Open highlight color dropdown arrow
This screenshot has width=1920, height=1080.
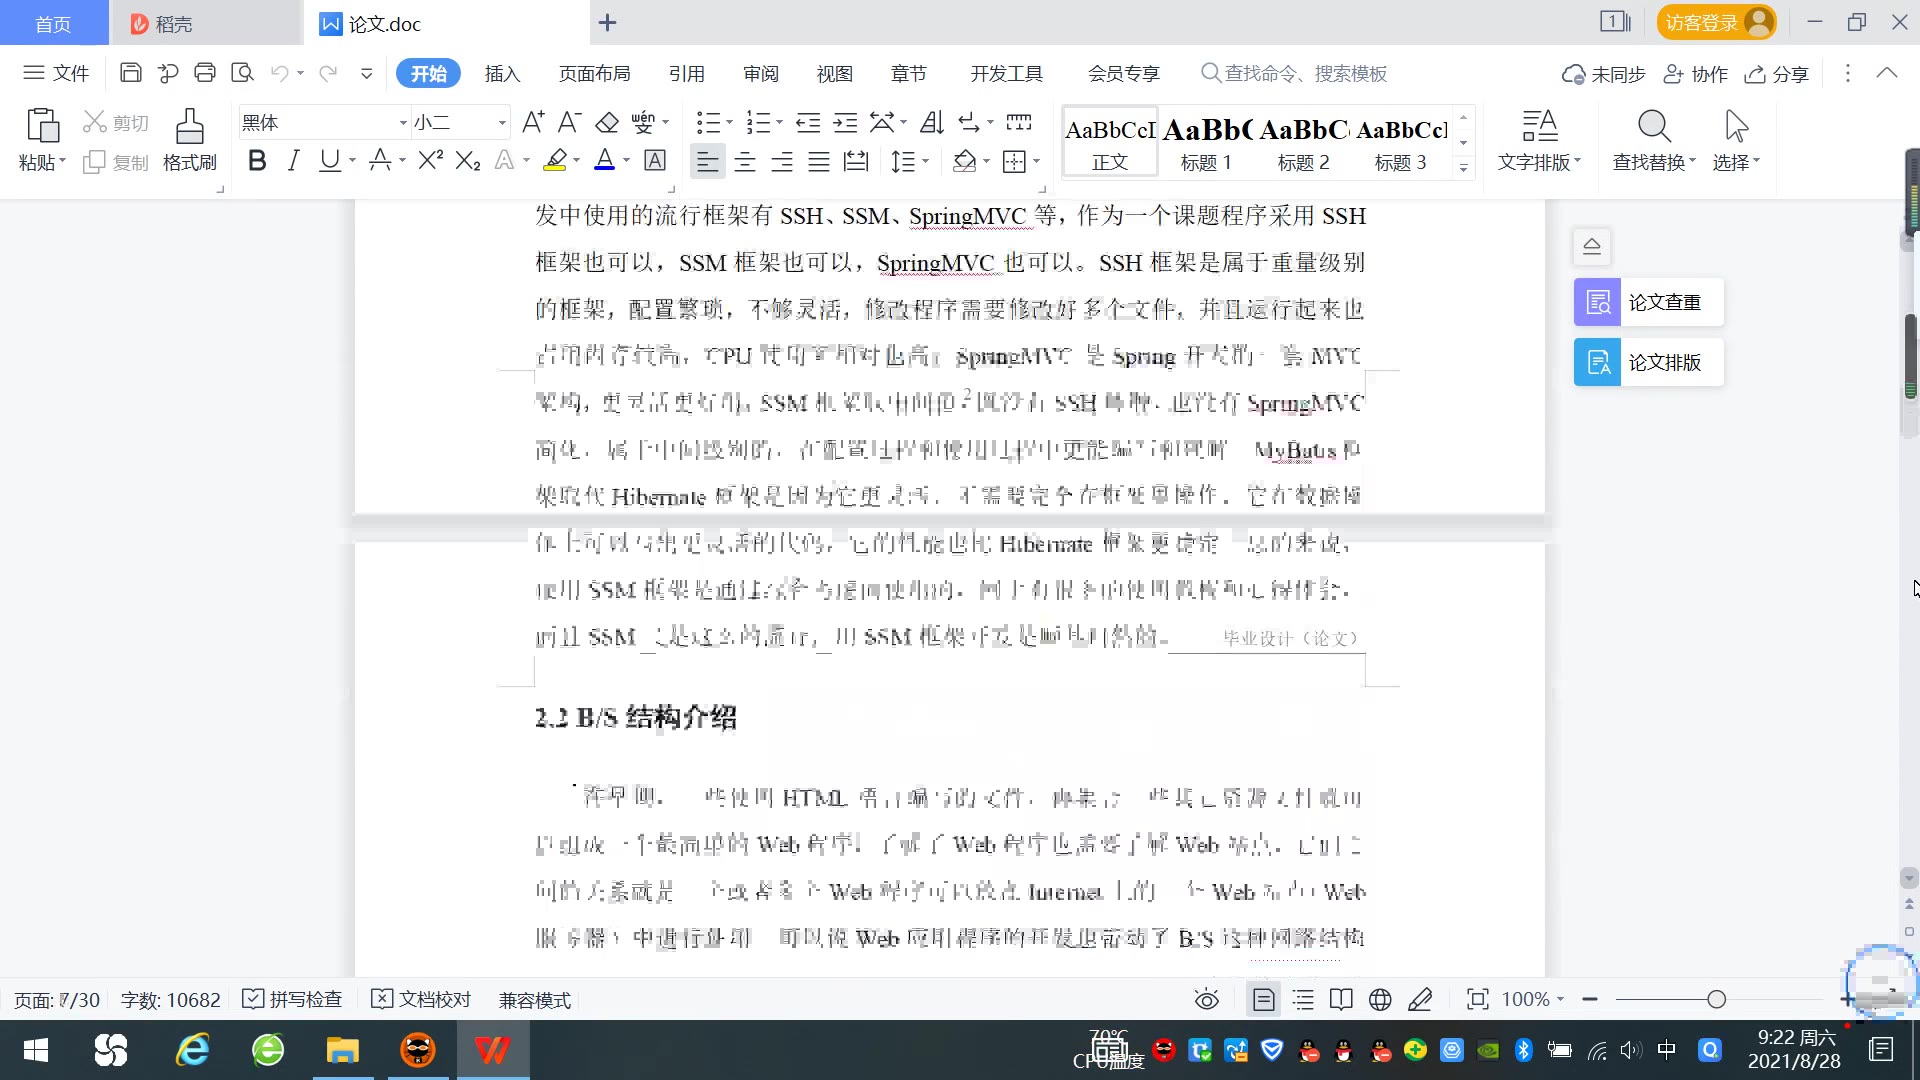click(577, 161)
